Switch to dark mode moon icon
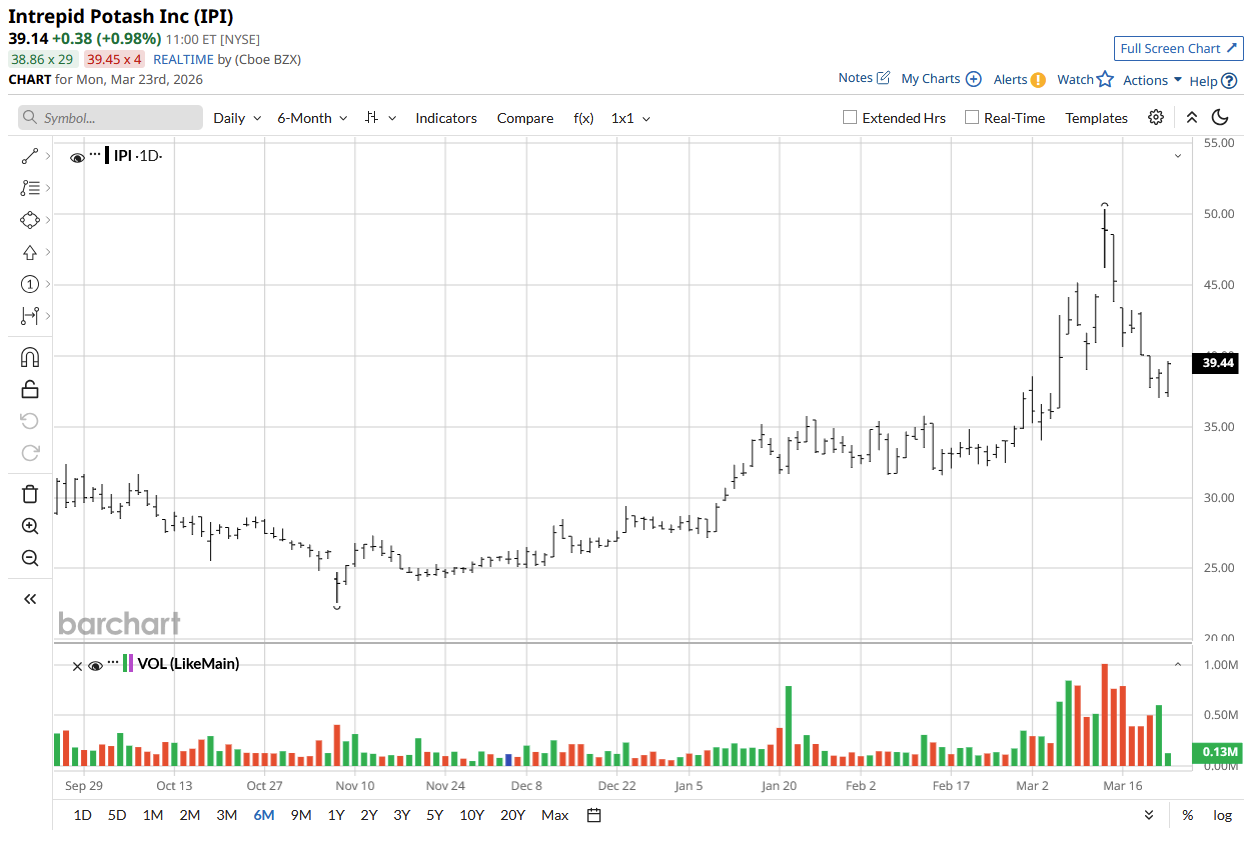1256x846 pixels. 1220,117
